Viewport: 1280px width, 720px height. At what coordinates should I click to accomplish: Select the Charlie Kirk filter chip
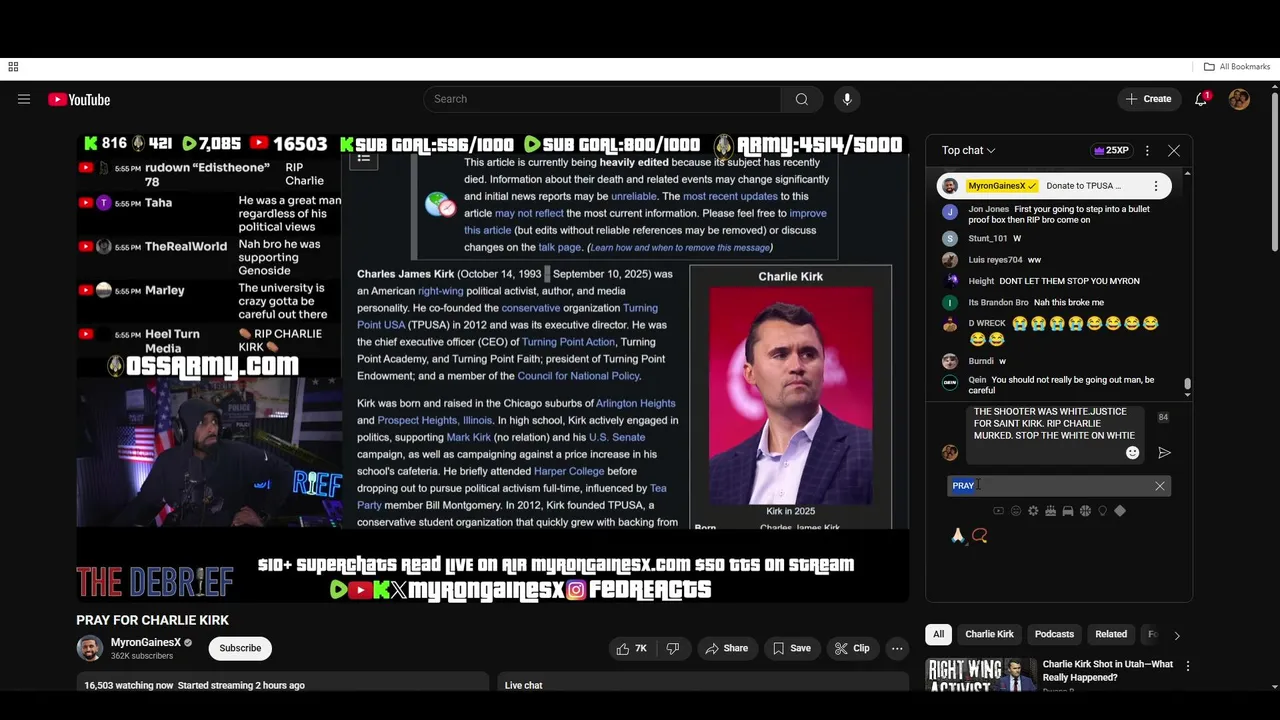tap(989, 634)
